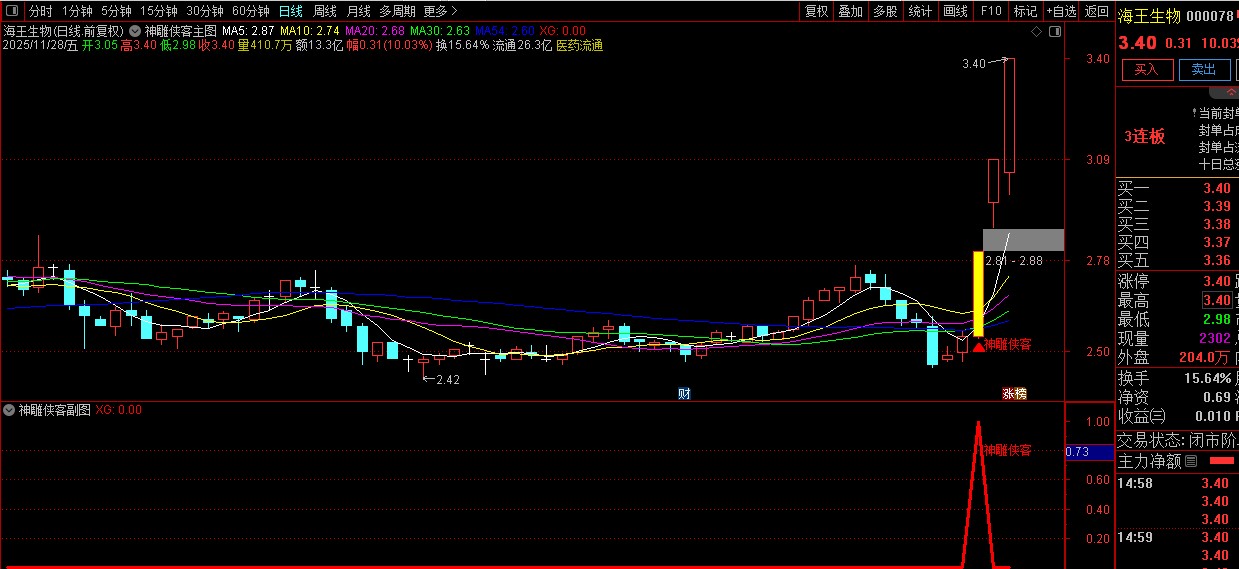Select the 1分钟 period tab

point(77,11)
